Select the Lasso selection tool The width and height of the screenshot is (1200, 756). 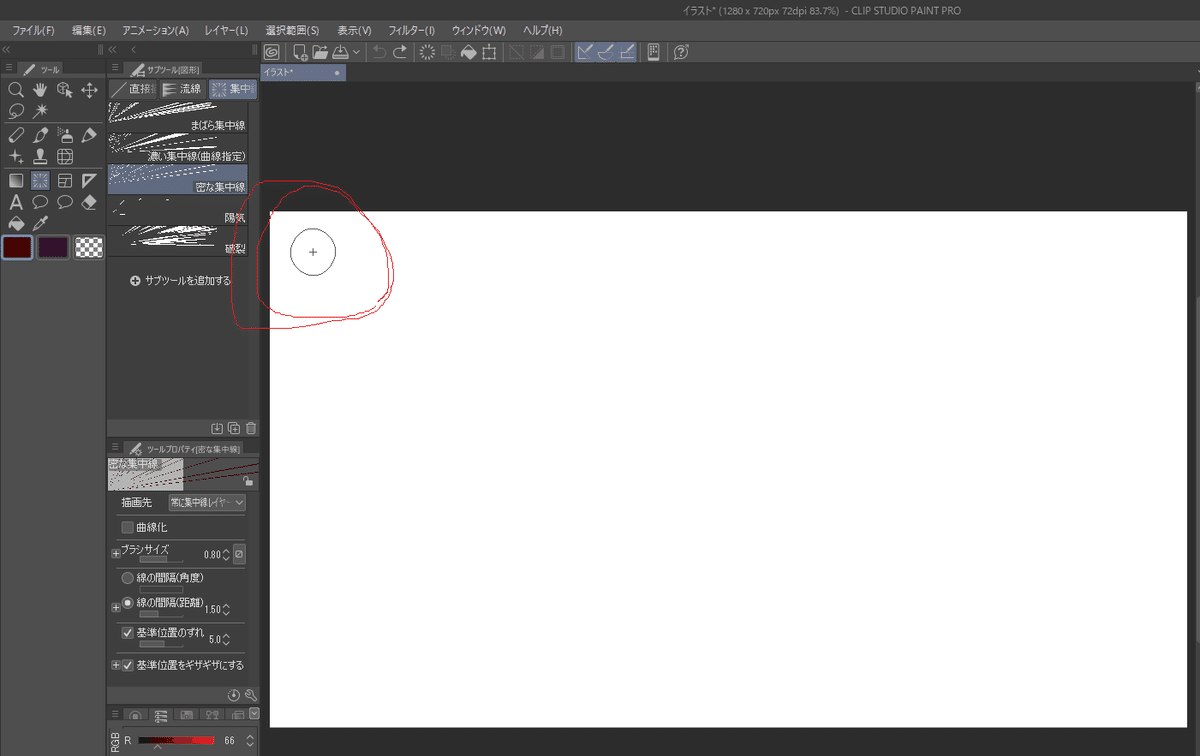tap(16, 111)
